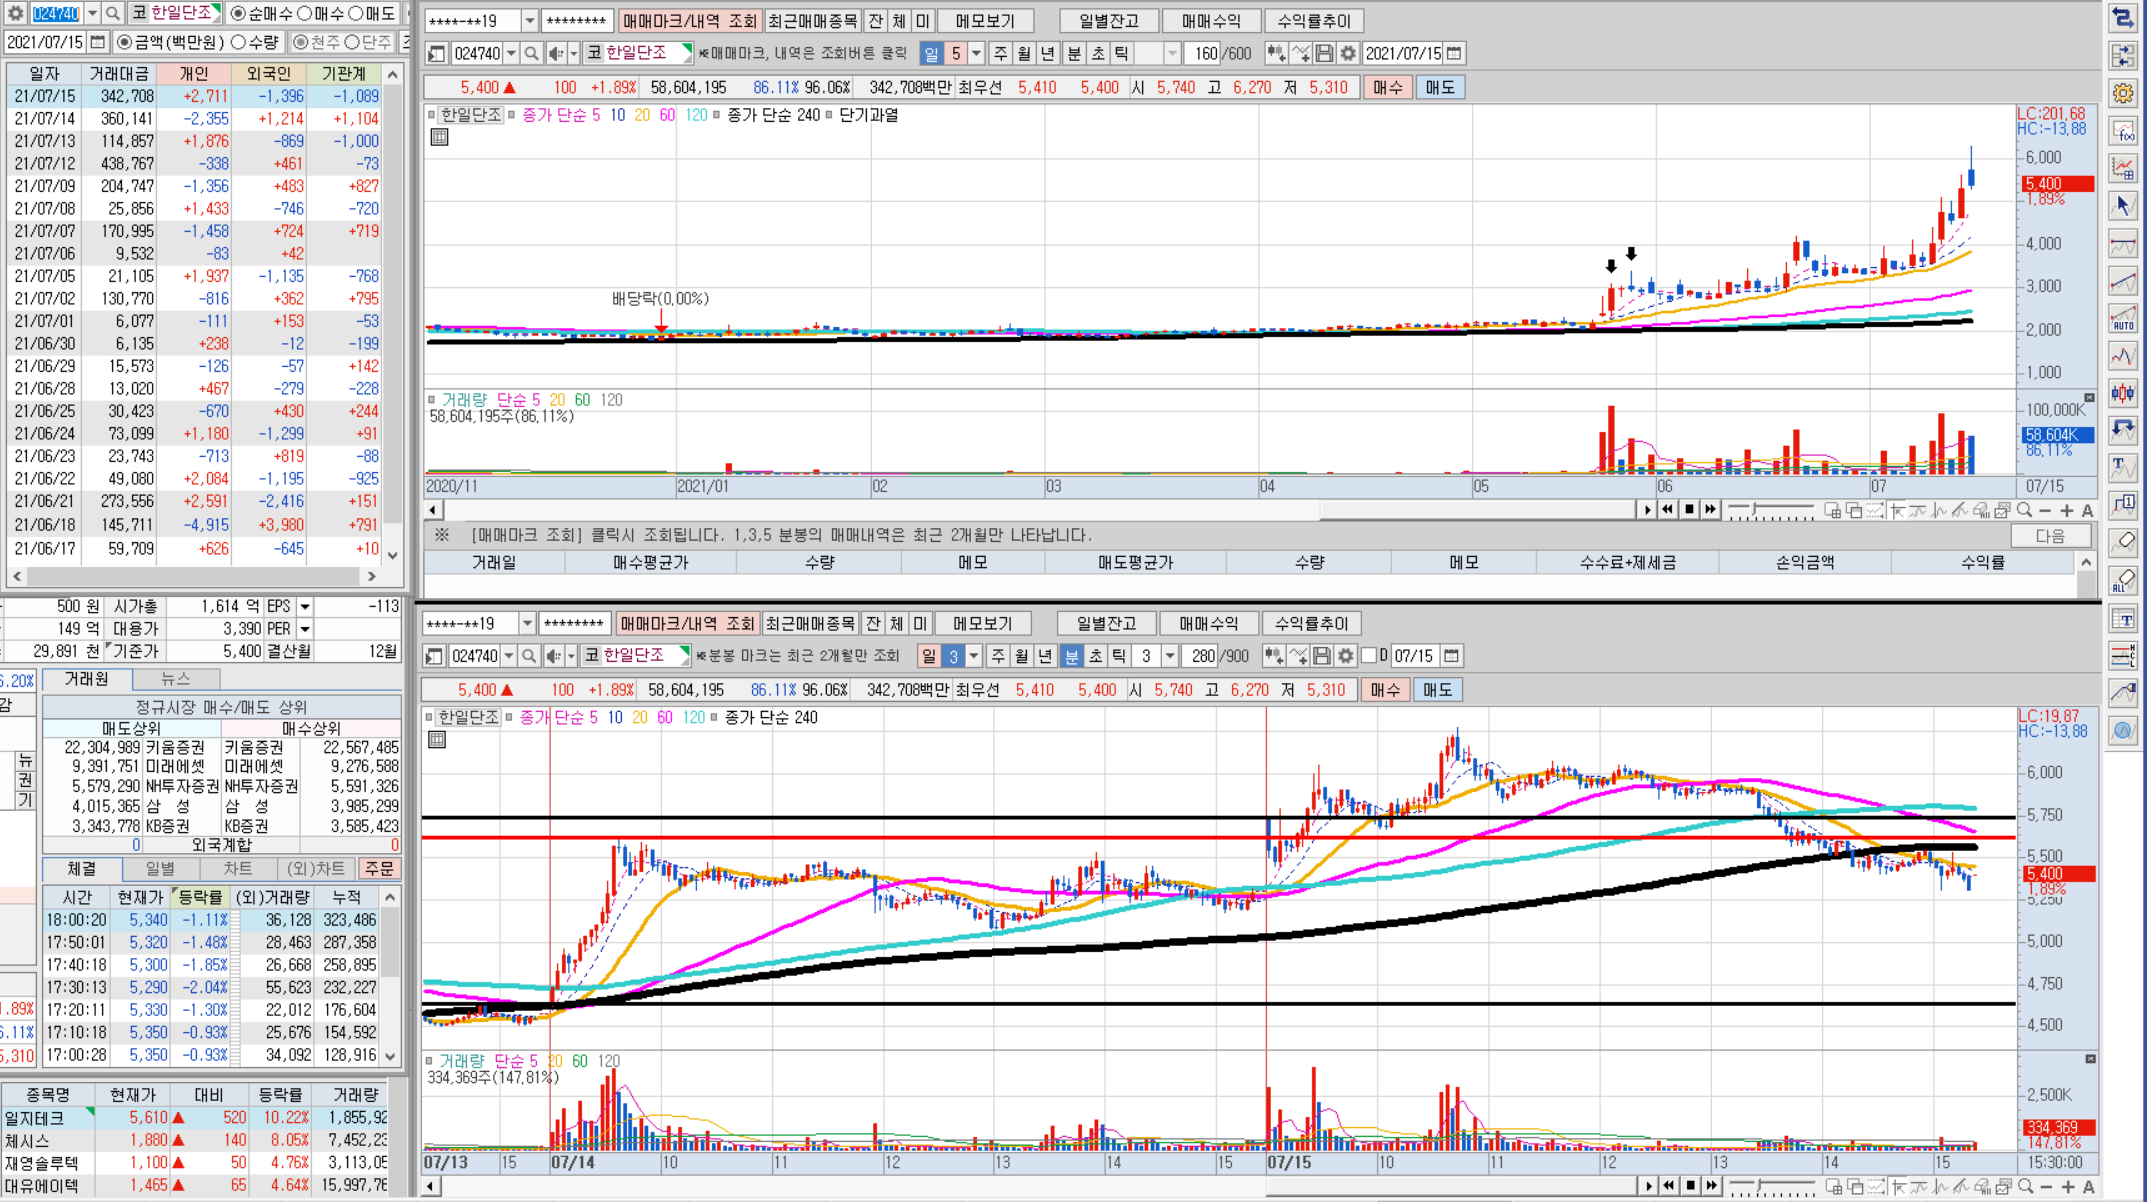This screenshot has height=1202, width=2147.
Task: Click the settings gear in the top-left panel
Action: click(x=15, y=13)
